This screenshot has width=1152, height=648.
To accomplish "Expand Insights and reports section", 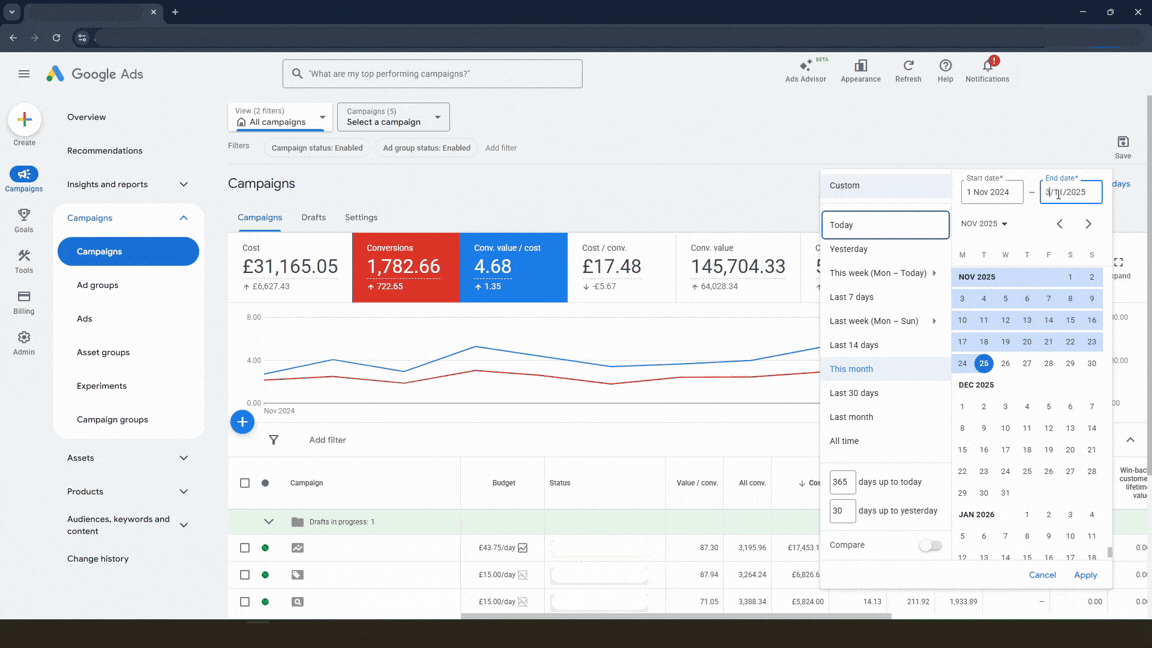I will pos(183,184).
